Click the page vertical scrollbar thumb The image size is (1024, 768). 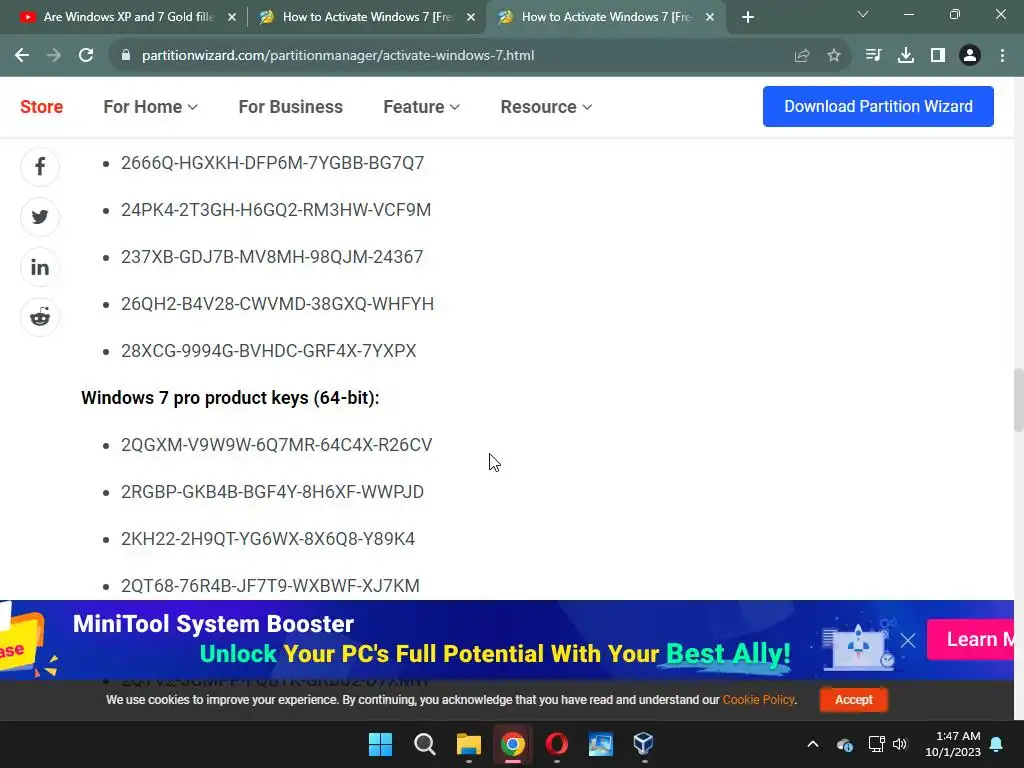[1018, 400]
